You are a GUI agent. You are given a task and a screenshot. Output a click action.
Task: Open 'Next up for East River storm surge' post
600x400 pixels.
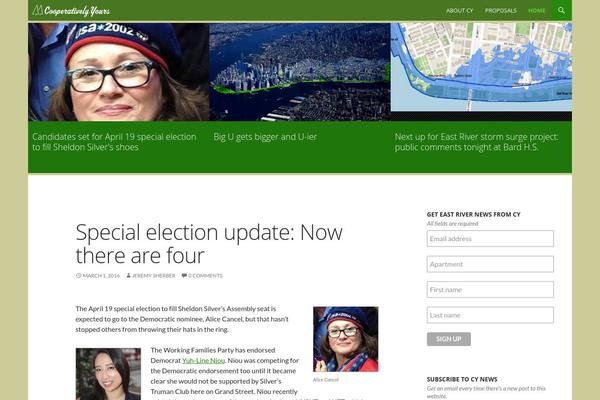(476, 142)
